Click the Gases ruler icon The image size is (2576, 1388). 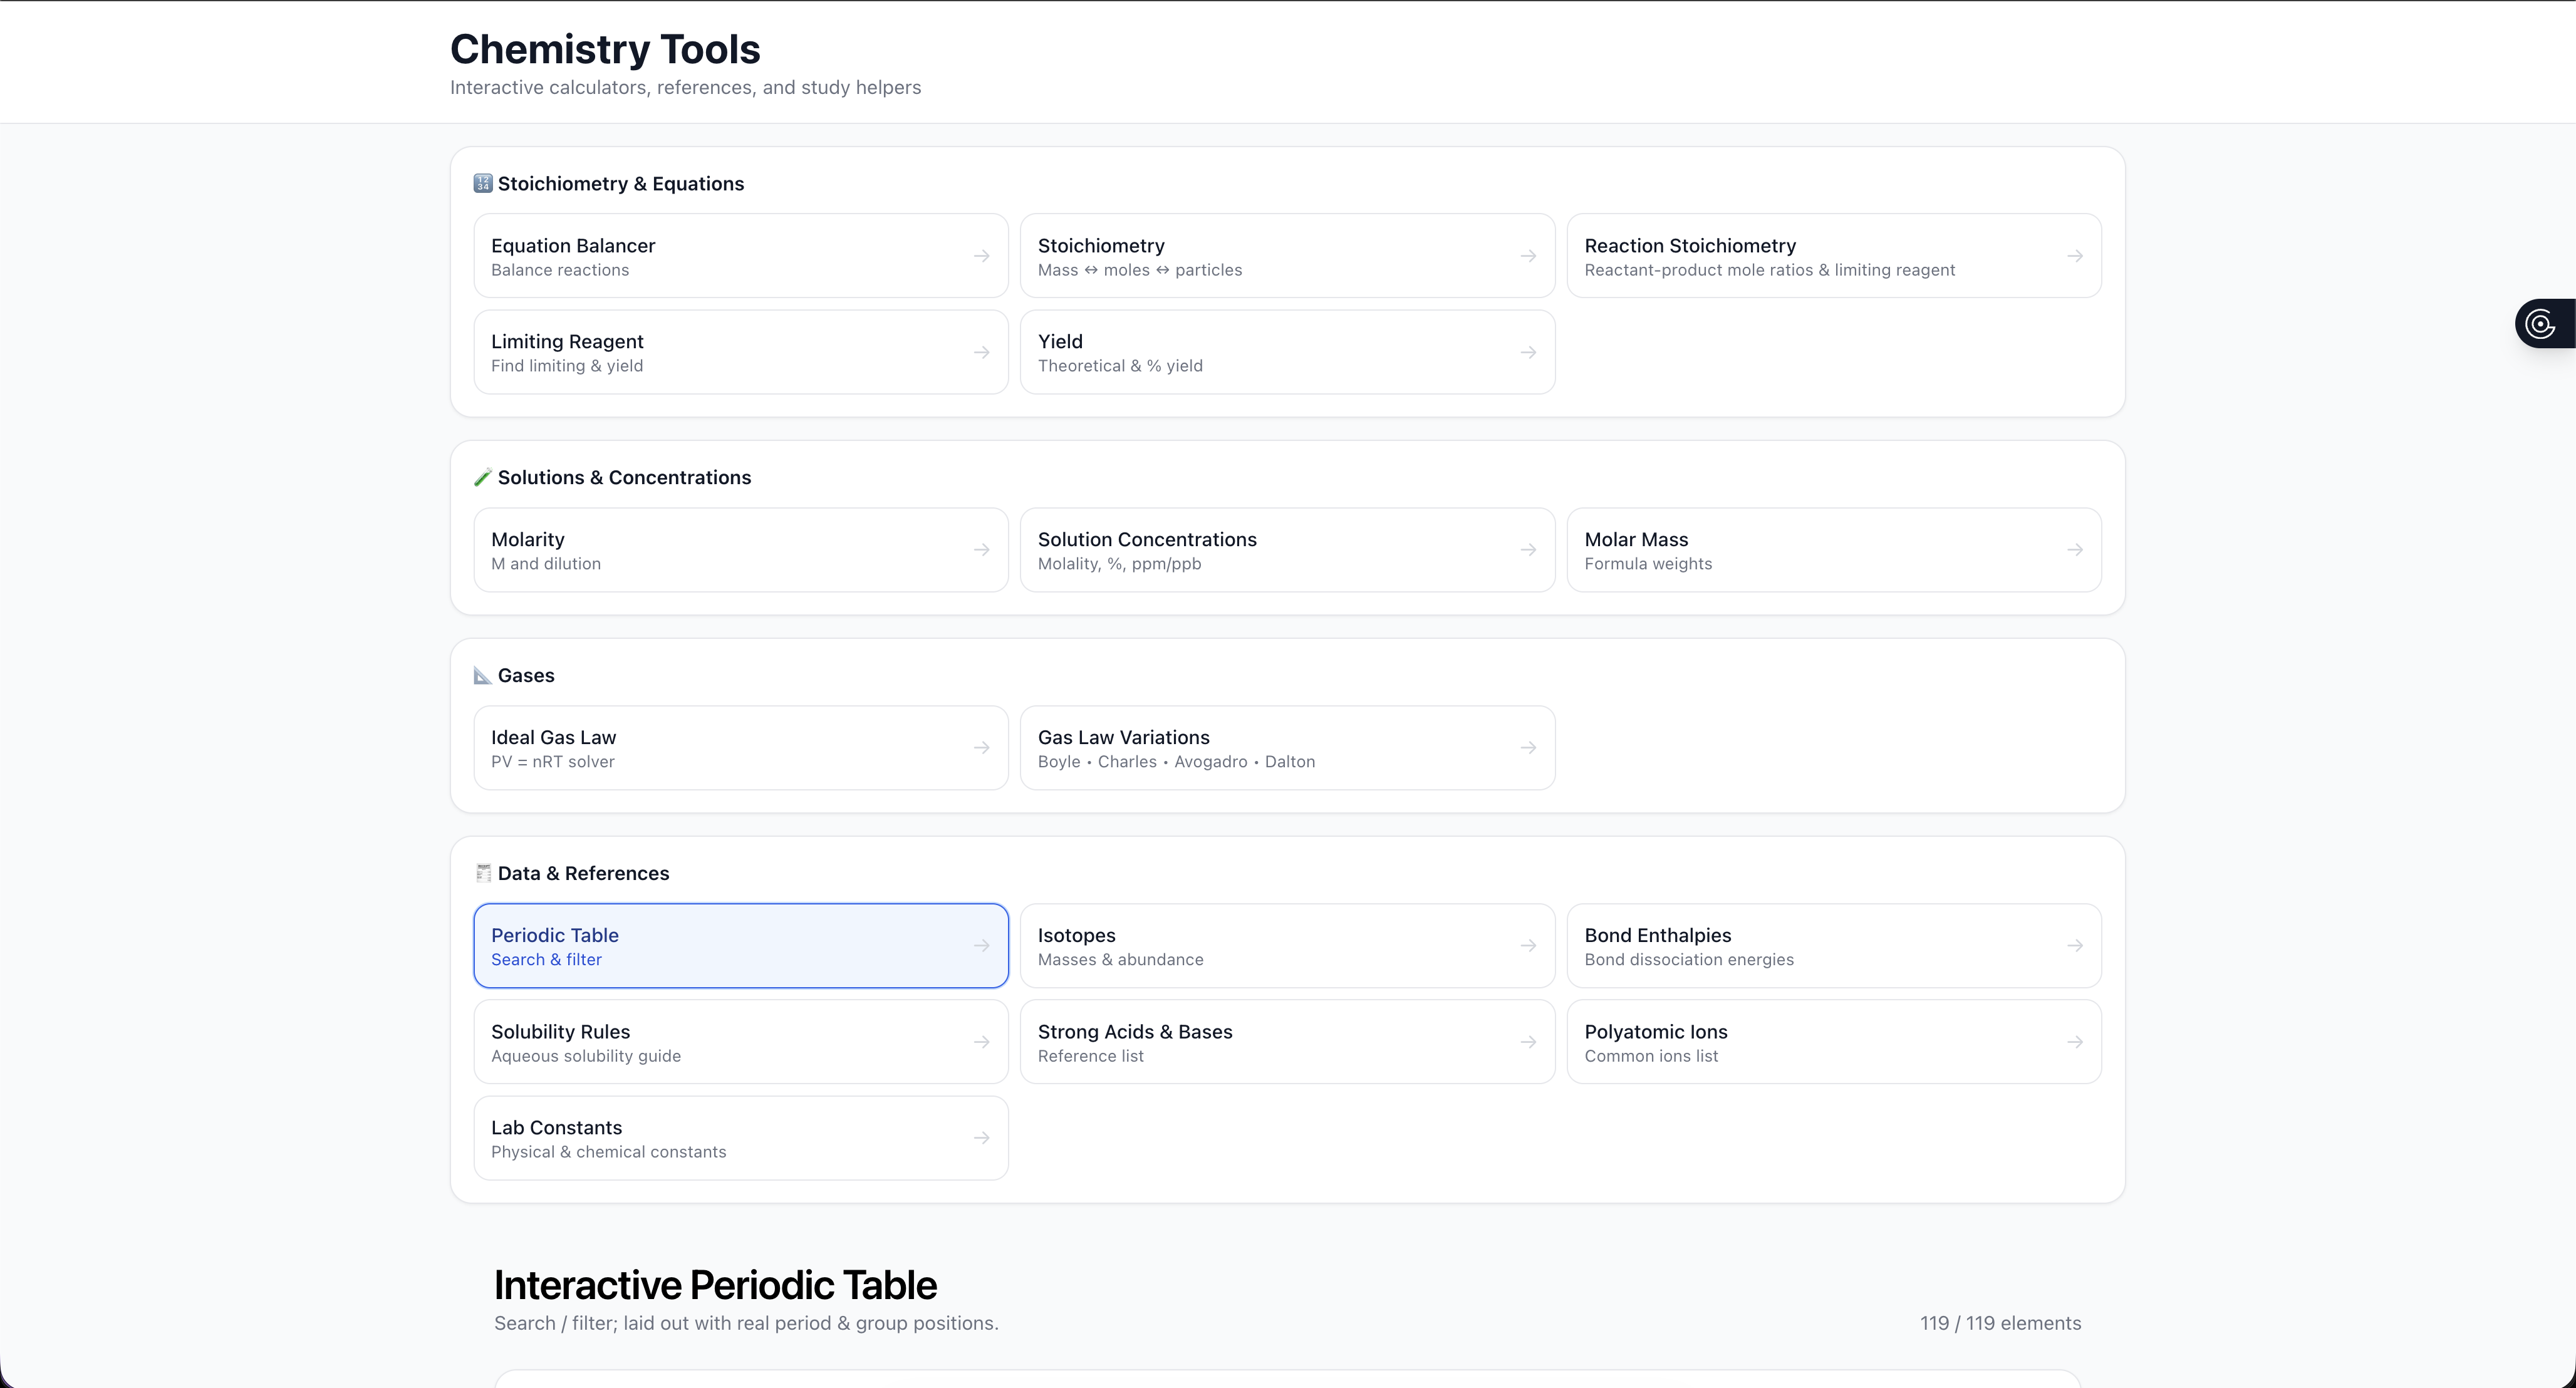482,675
